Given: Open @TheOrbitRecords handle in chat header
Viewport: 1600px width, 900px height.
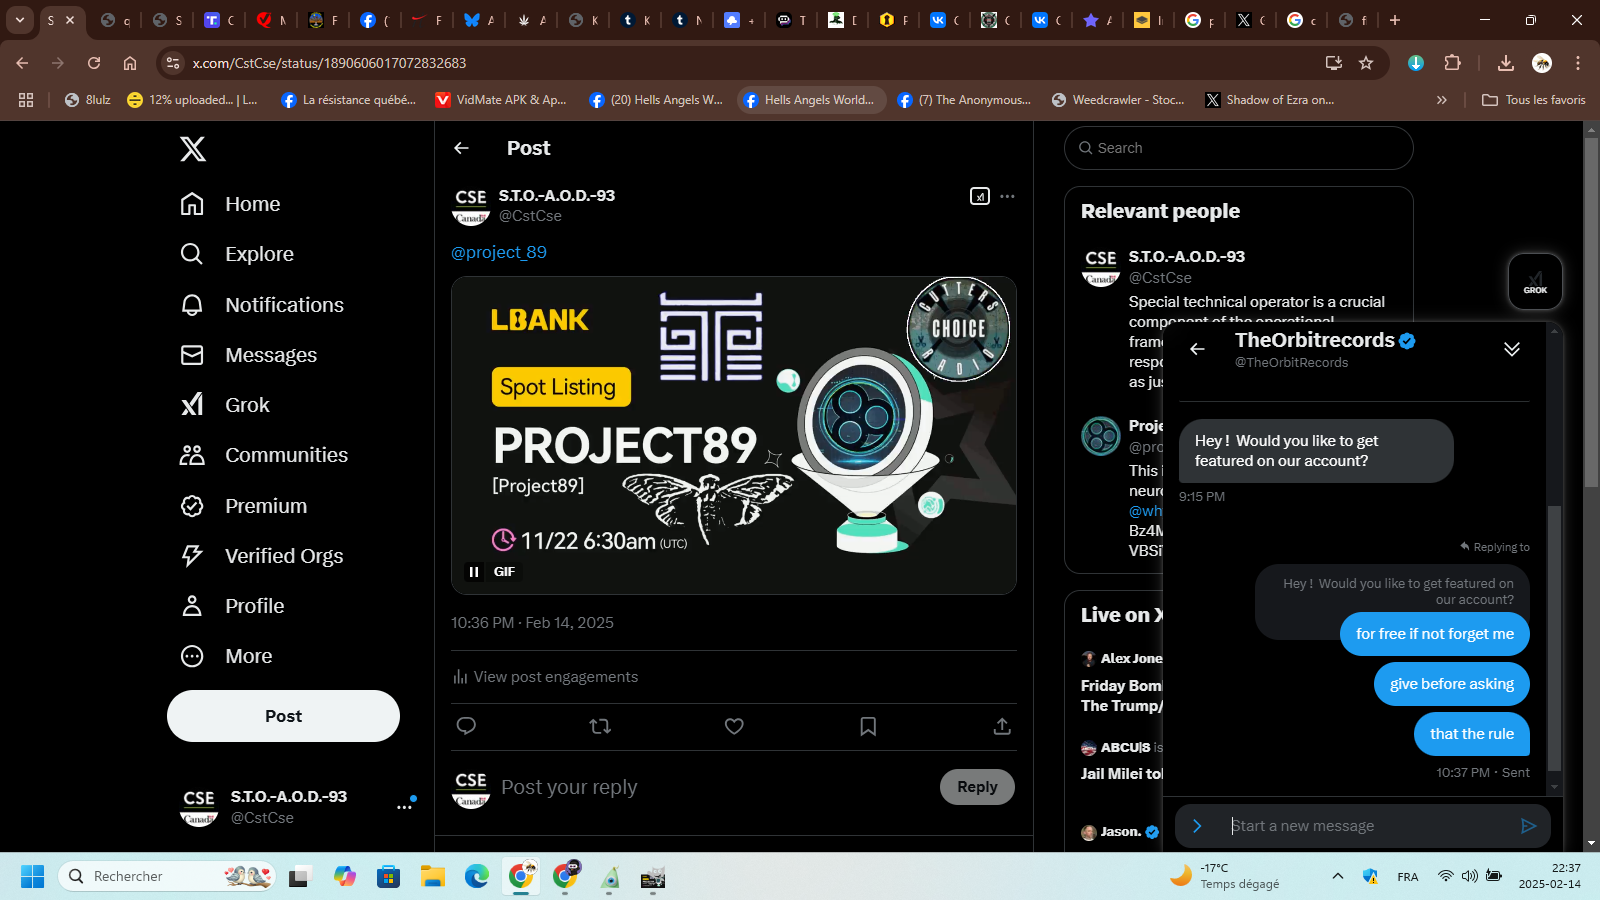Looking at the screenshot, I should click(1291, 363).
